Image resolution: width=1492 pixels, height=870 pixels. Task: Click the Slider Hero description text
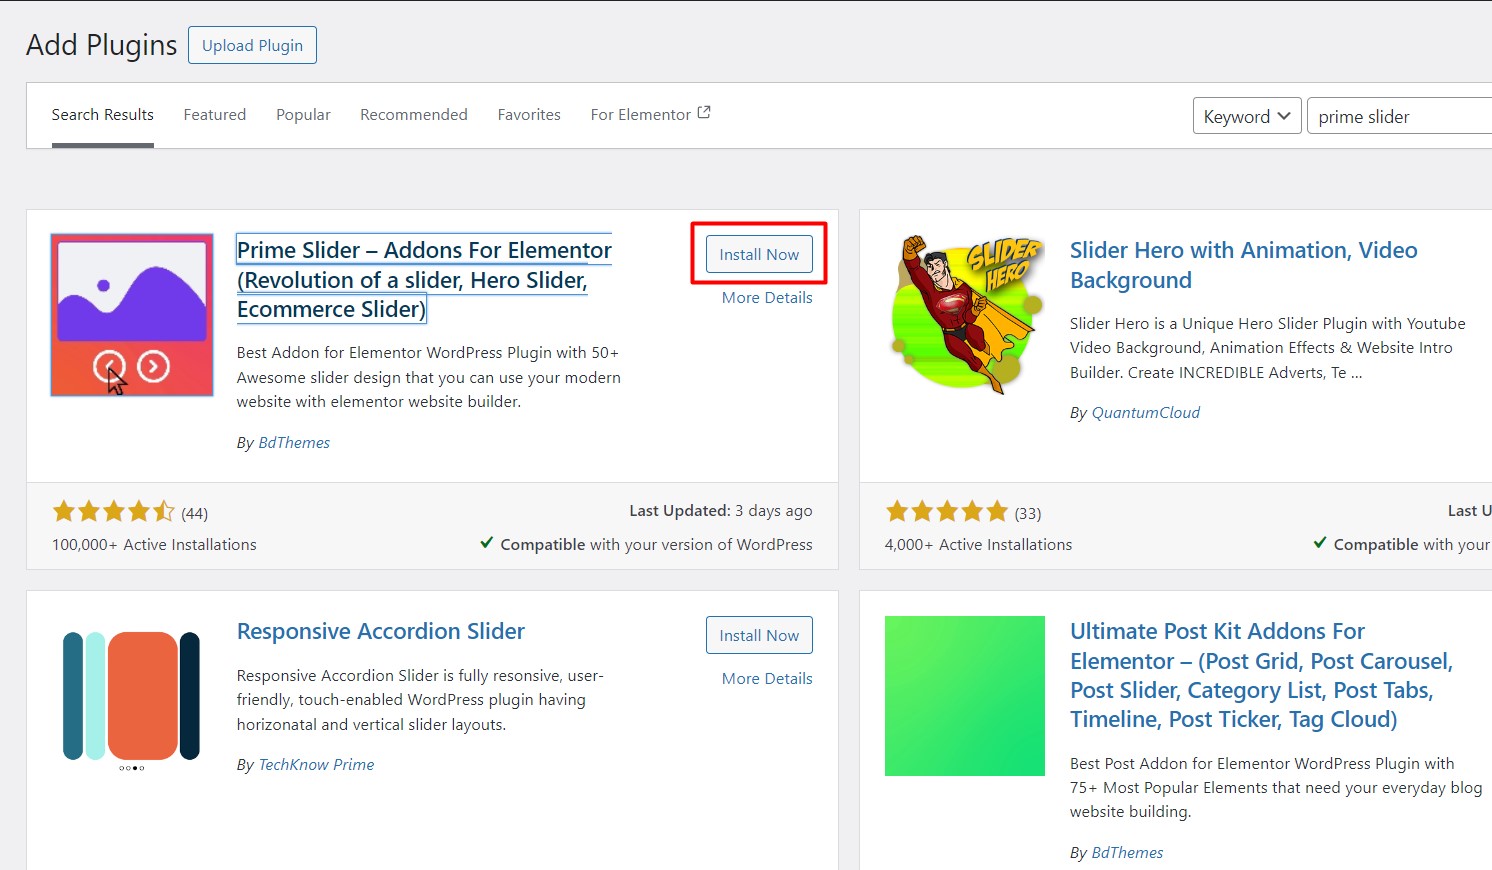point(1267,348)
